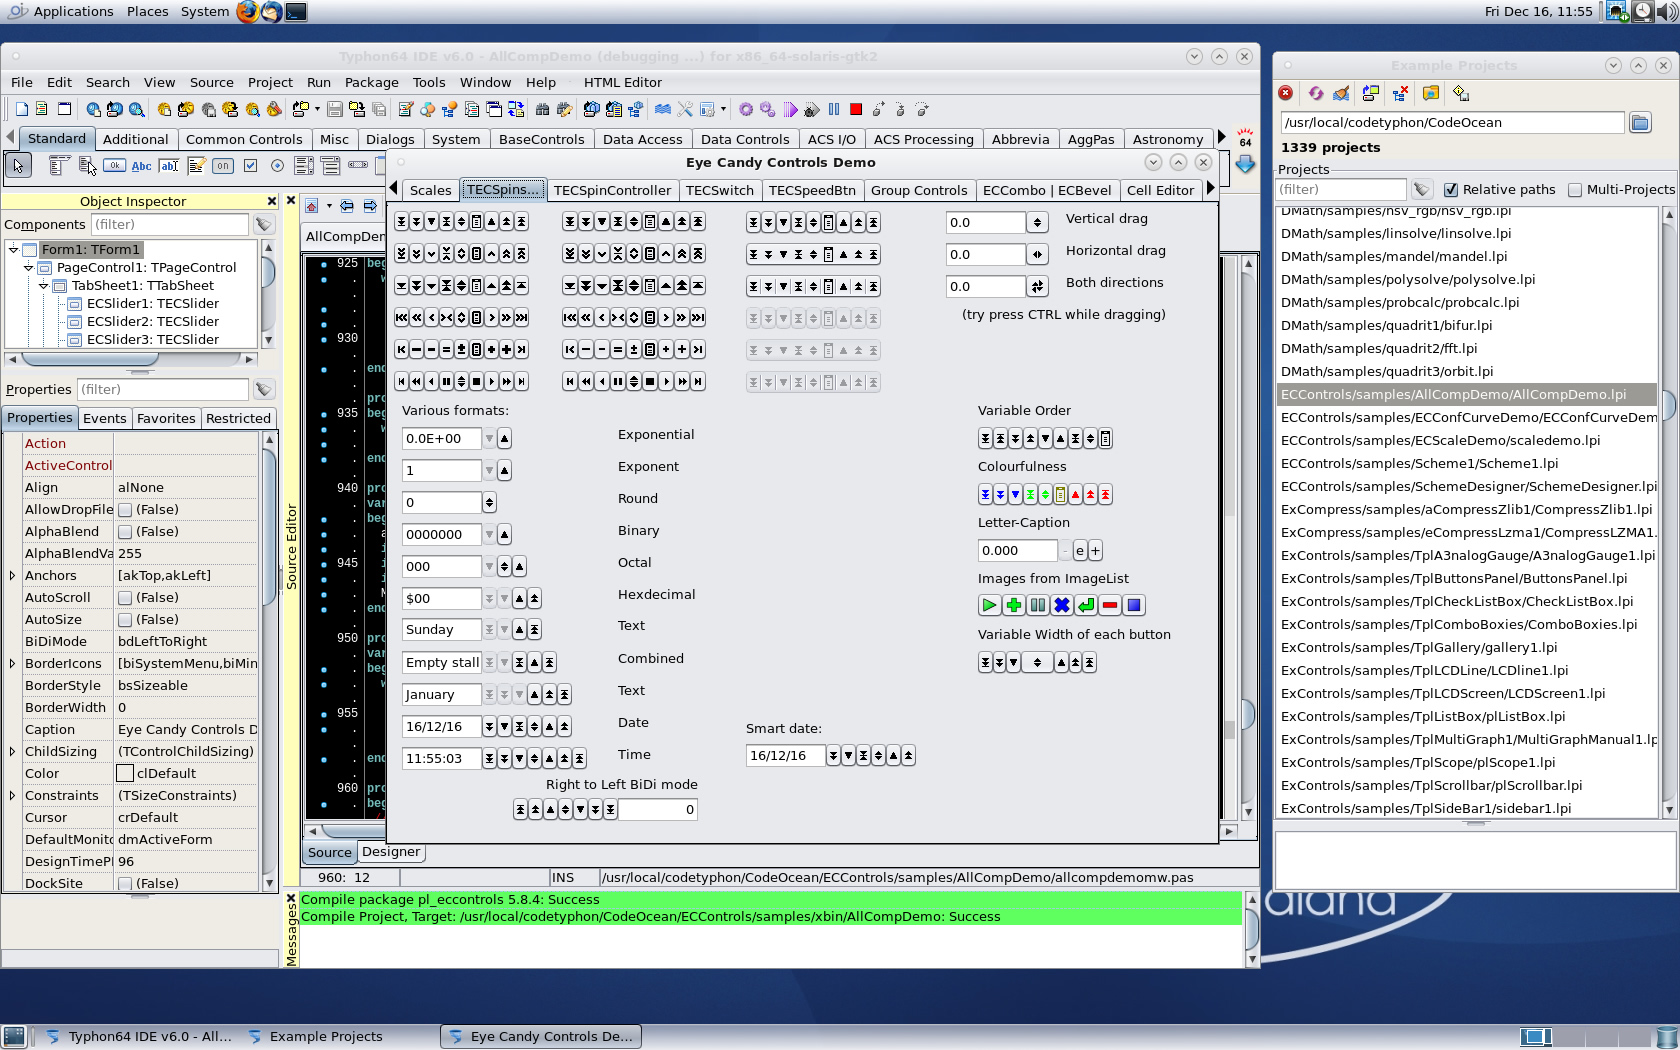Enable the Multi-Projects checkbox
1680x1050 pixels.
(1575, 190)
